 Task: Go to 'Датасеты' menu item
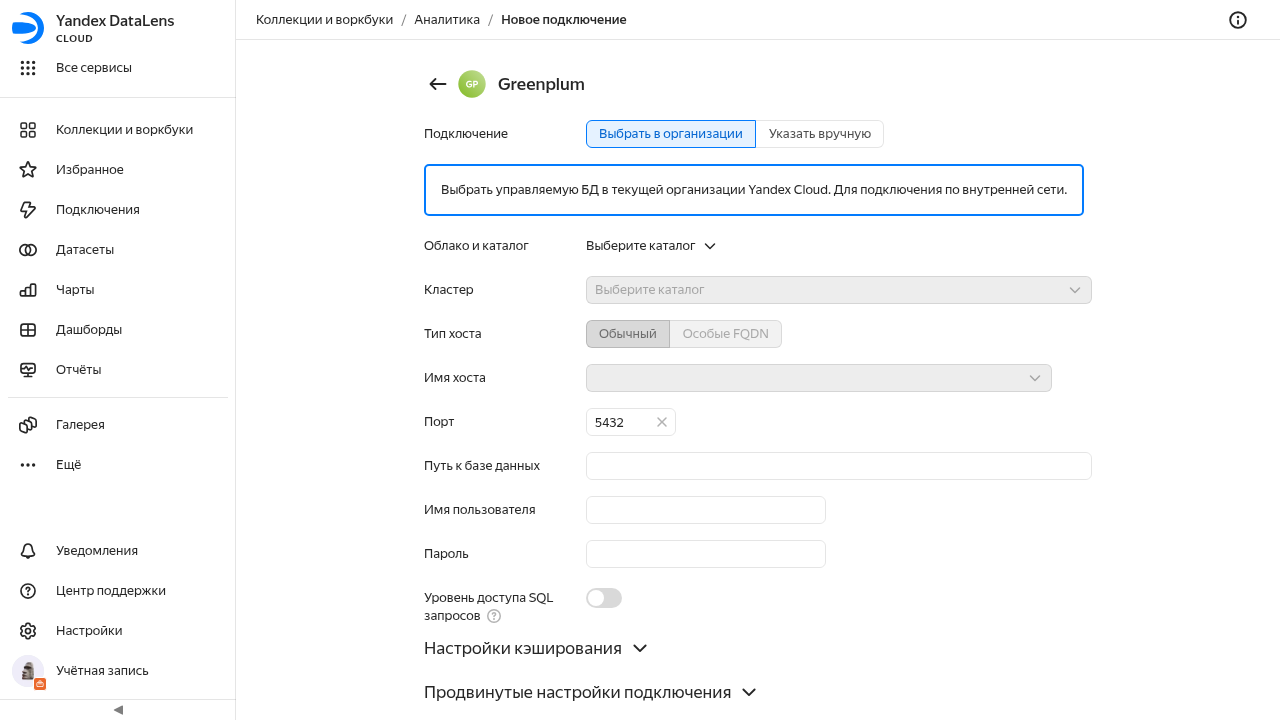tap(85, 250)
